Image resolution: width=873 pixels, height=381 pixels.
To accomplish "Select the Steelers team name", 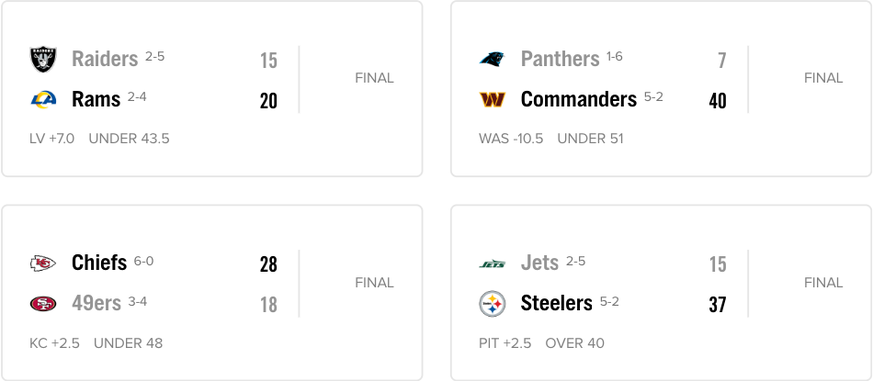I will [556, 303].
